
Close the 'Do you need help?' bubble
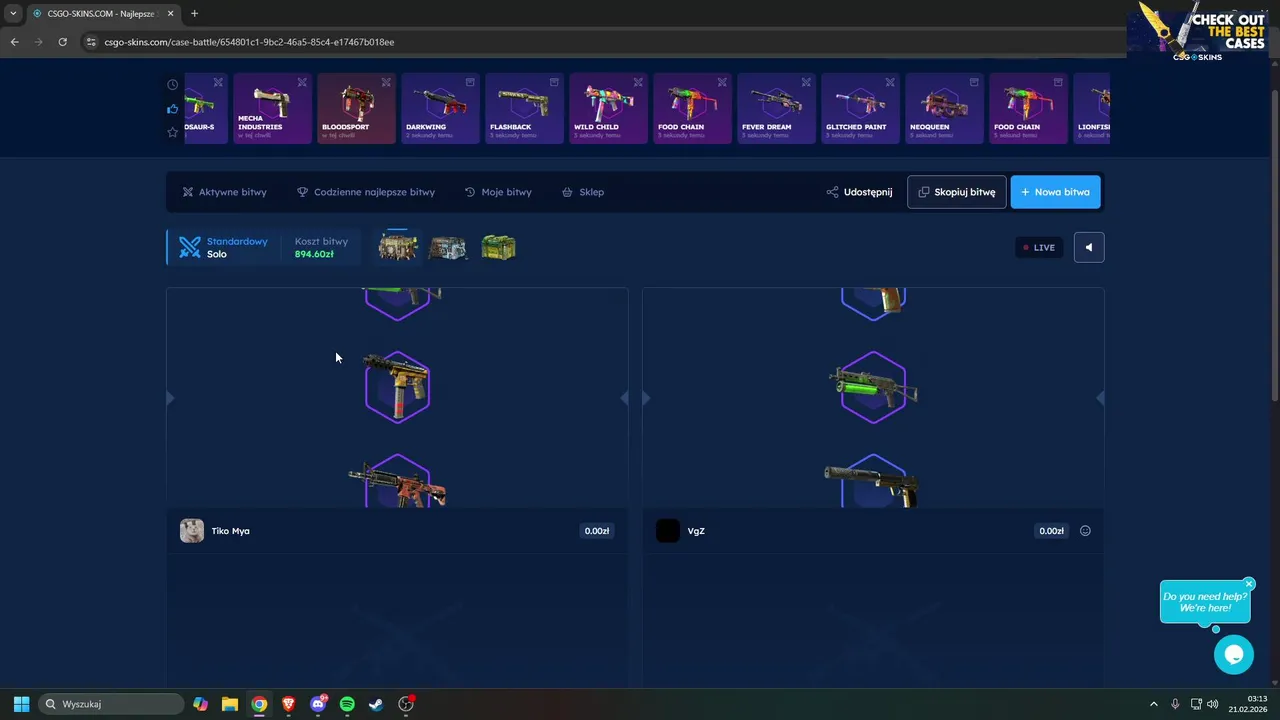(x=1249, y=583)
